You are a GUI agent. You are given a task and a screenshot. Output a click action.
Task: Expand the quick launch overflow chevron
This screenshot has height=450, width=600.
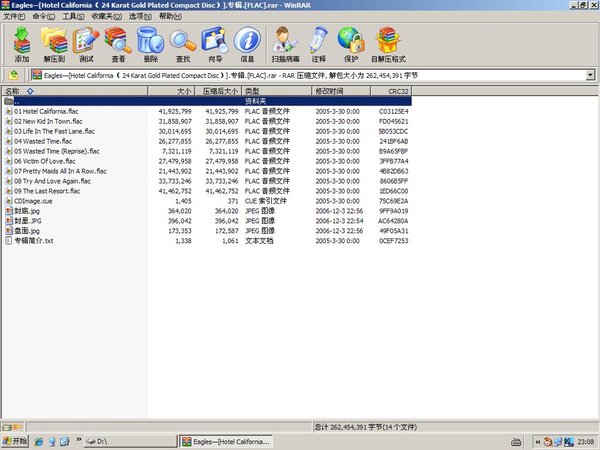(79, 440)
